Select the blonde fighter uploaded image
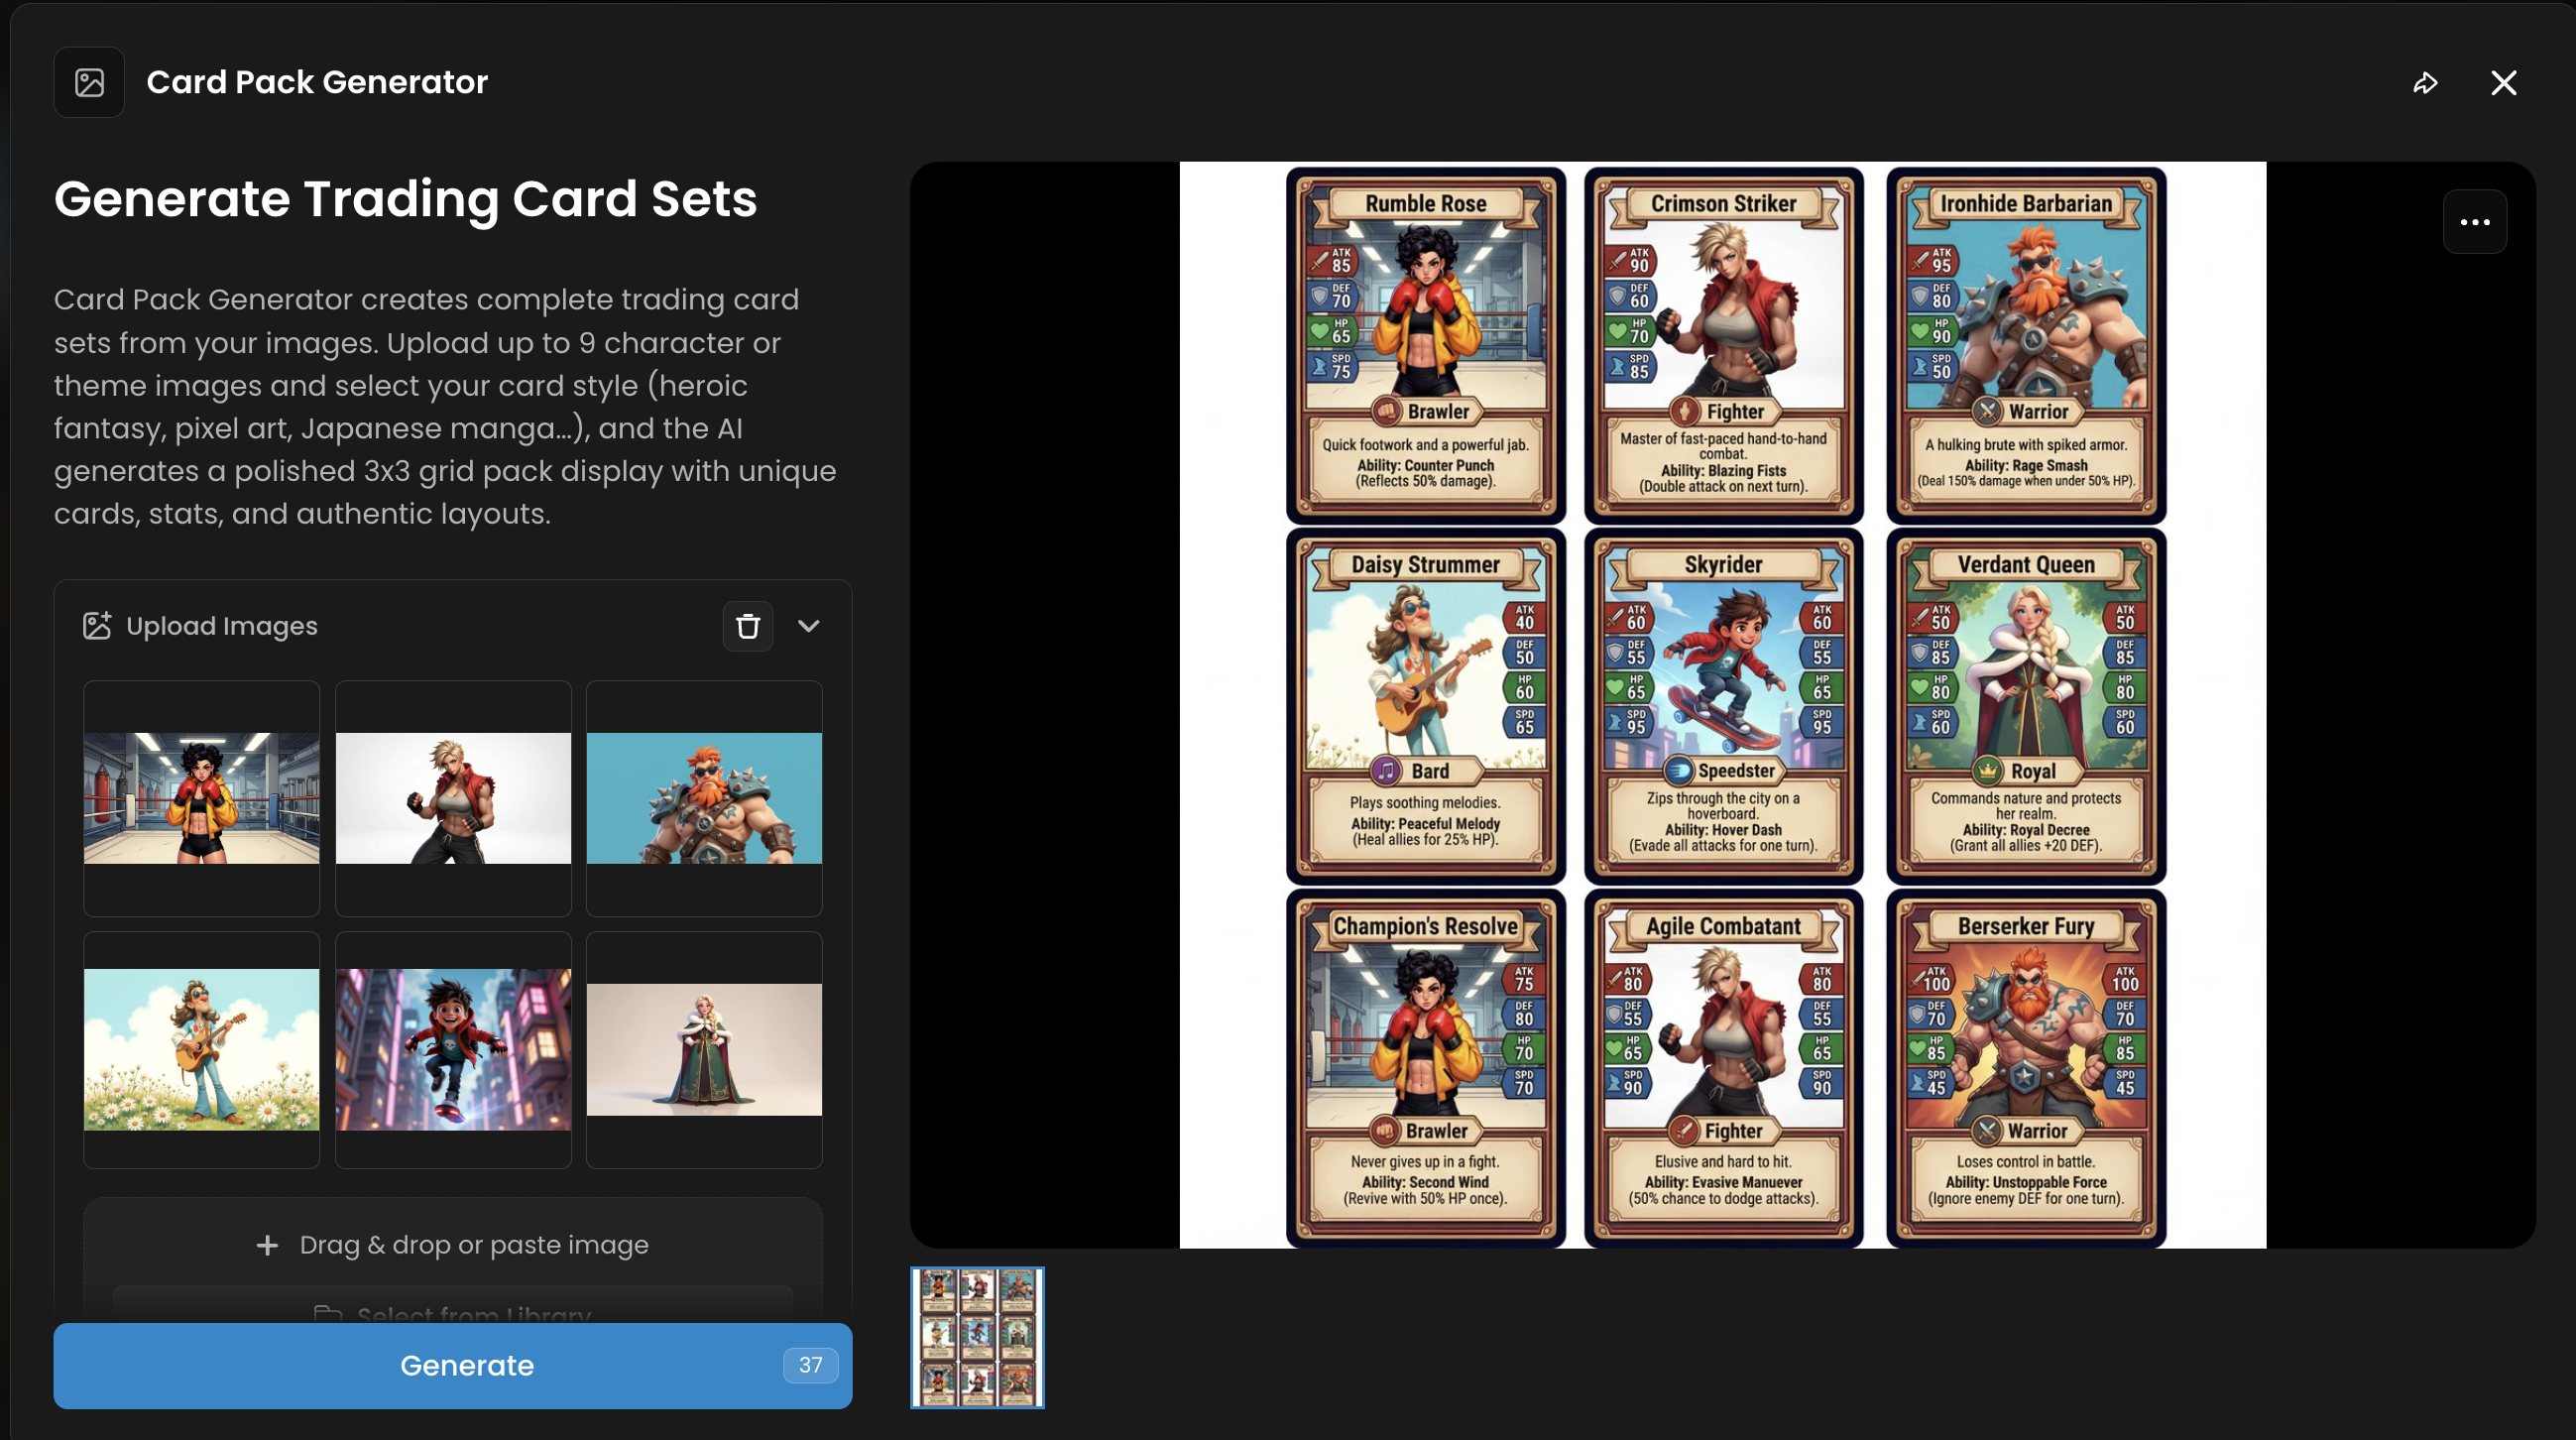2576x1440 pixels. pyautogui.click(x=453, y=799)
